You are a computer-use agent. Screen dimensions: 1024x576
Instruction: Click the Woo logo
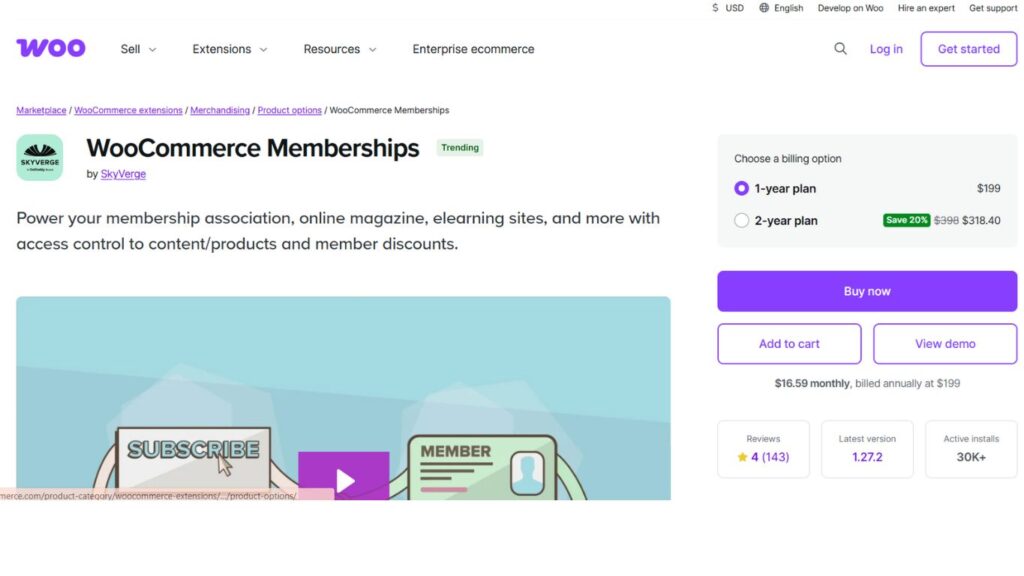pyautogui.click(x=50, y=48)
